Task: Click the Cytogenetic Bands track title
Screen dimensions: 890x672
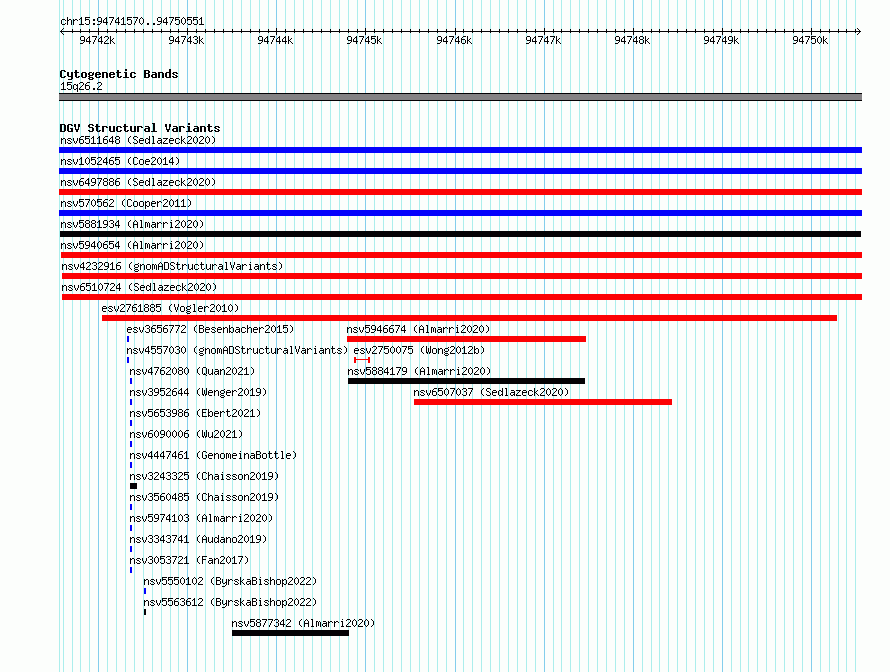Action: pos(119,74)
